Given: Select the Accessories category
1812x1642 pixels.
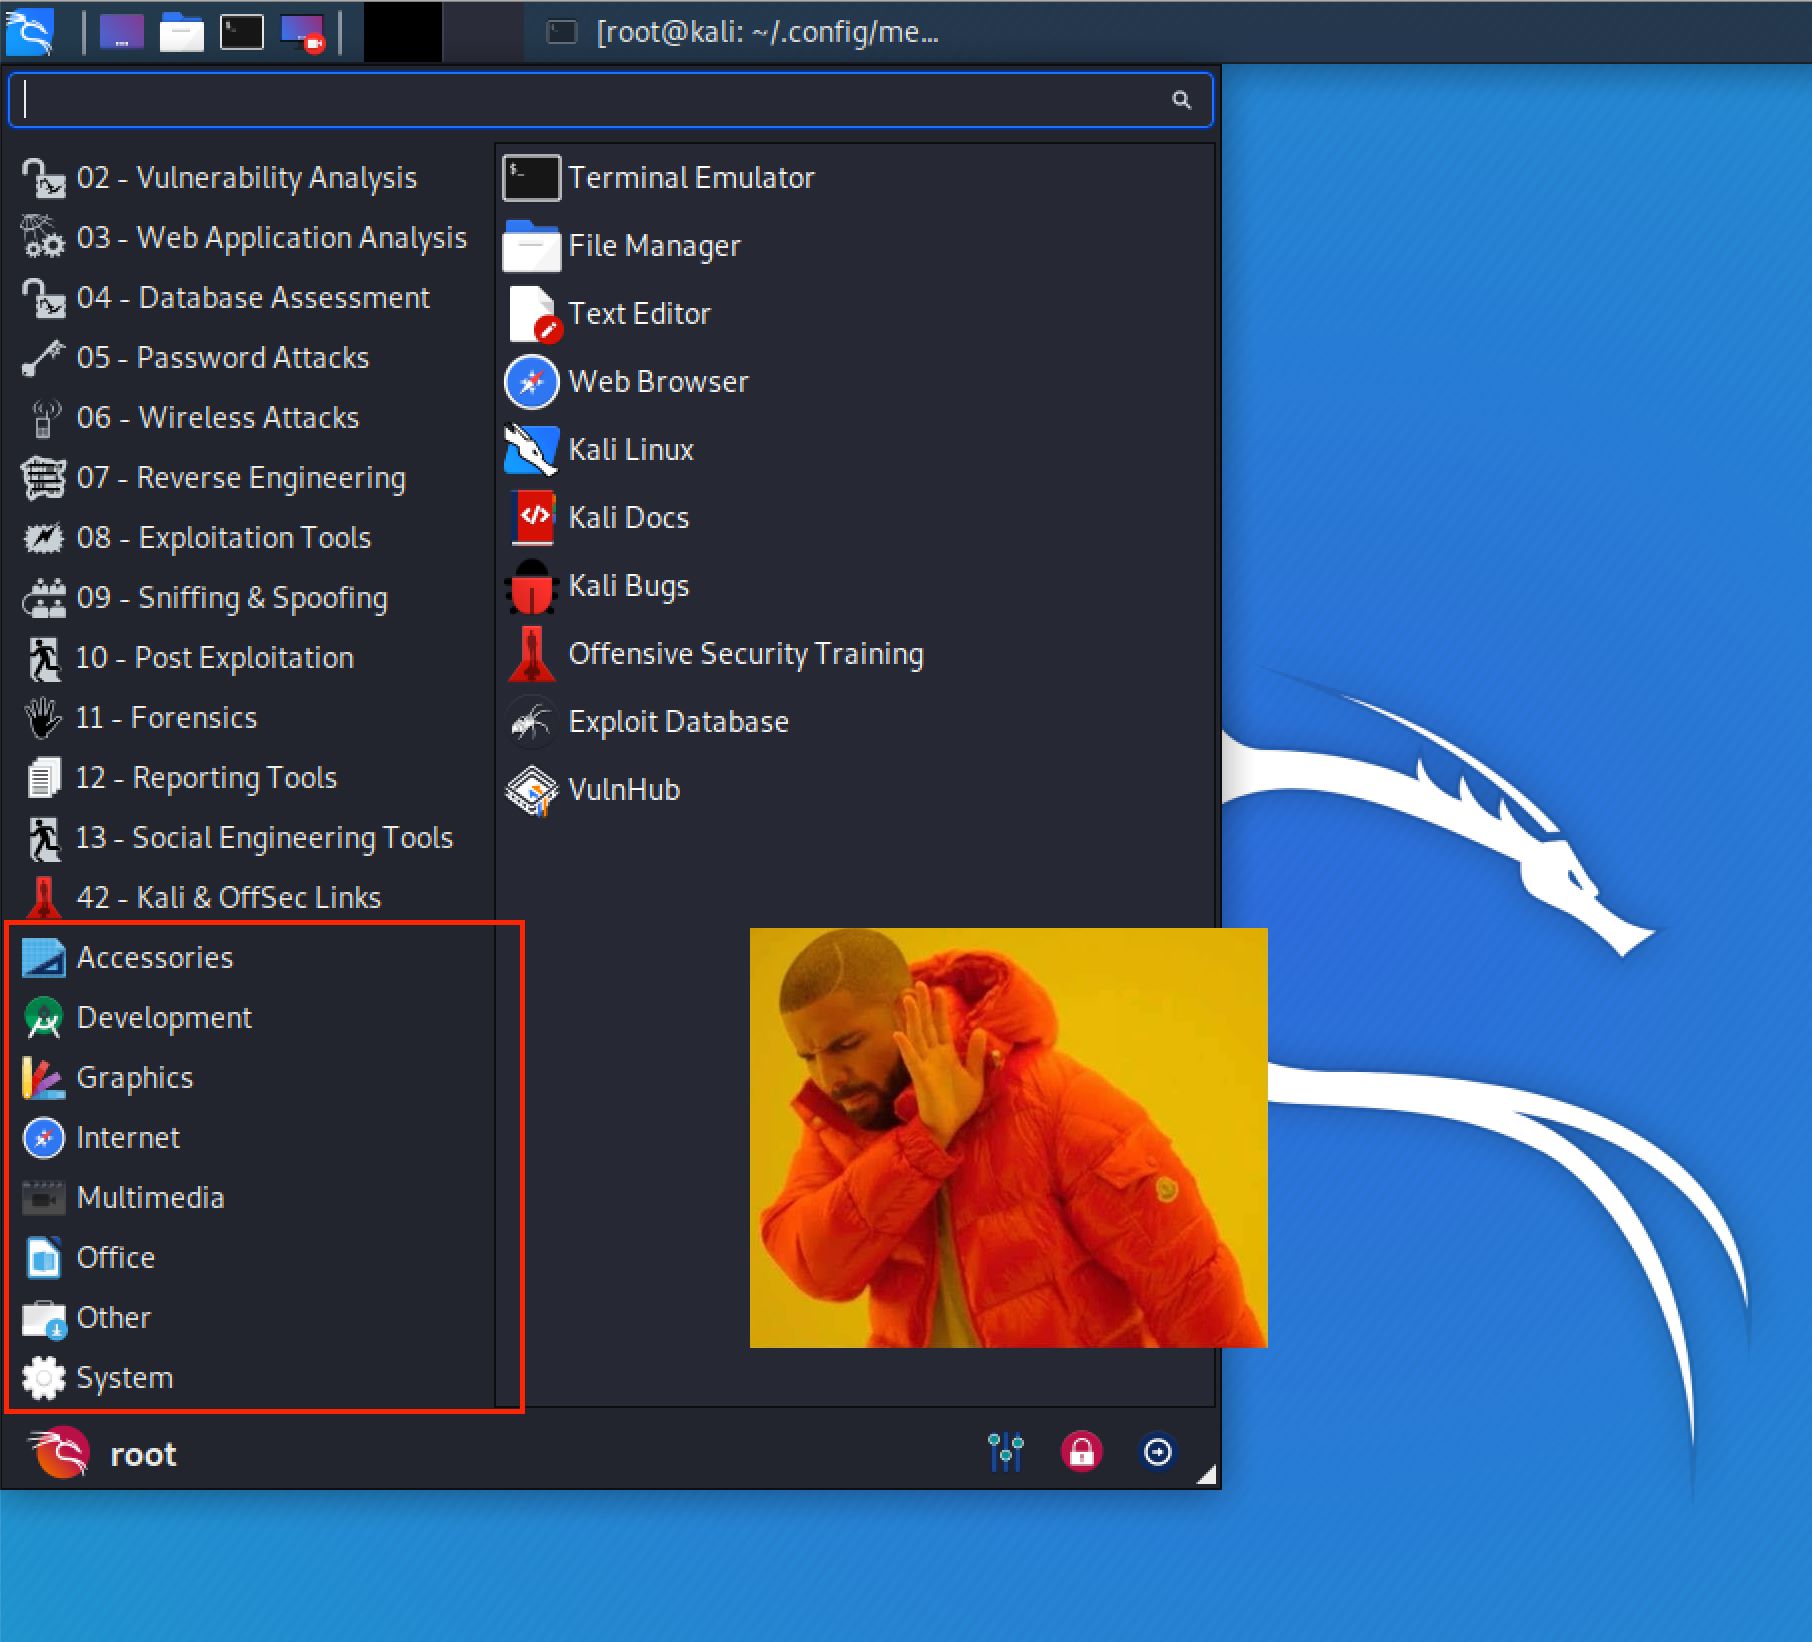Looking at the screenshot, I should [154, 958].
